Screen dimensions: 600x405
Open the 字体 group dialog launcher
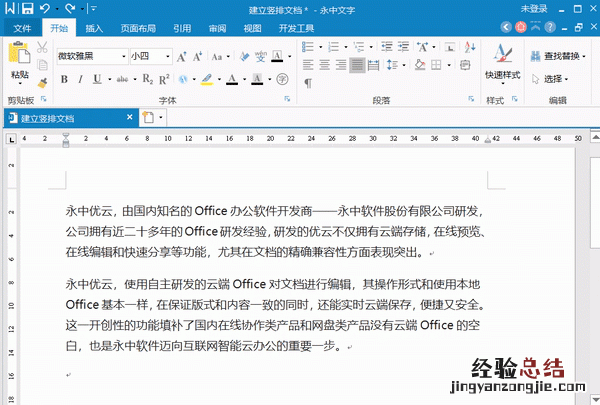tap(287, 99)
